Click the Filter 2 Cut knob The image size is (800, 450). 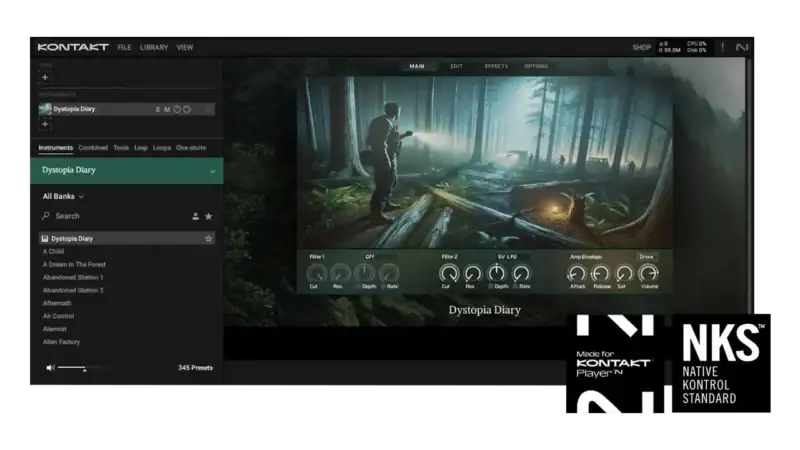tap(448, 273)
